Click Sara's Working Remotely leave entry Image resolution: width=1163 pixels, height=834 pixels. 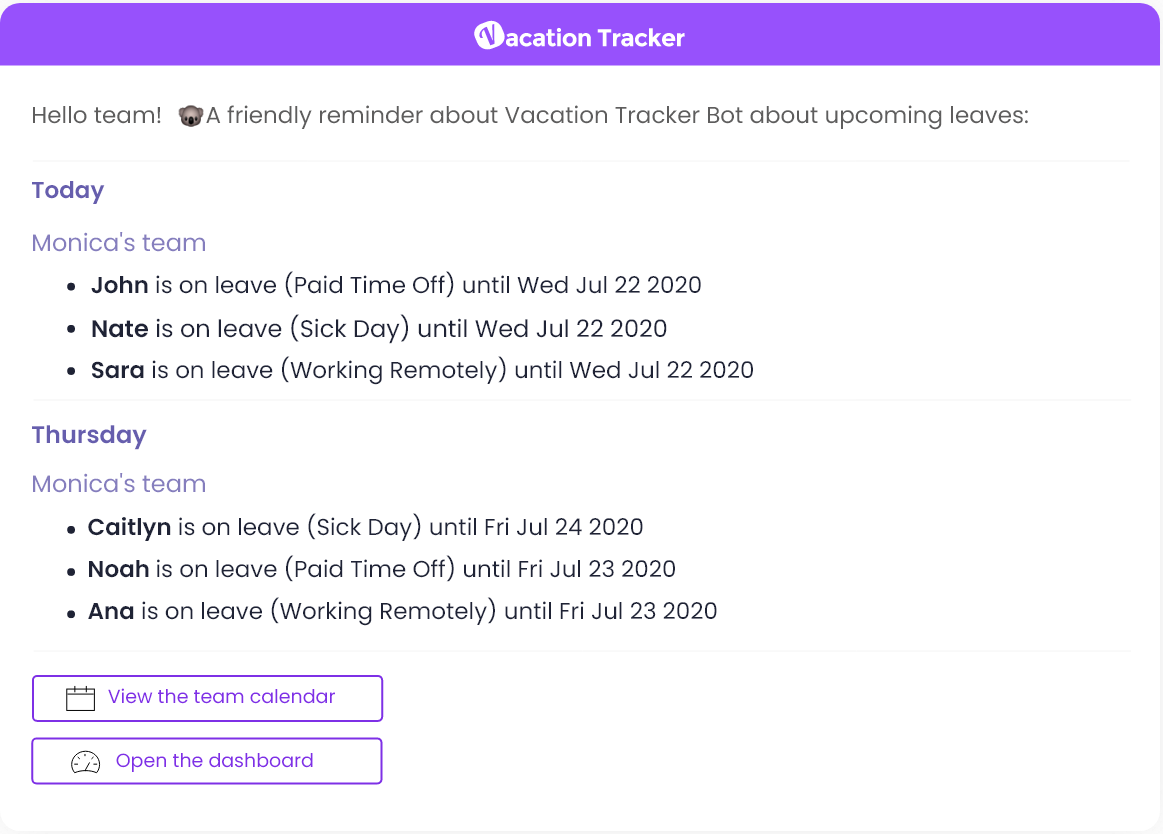tap(422, 370)
